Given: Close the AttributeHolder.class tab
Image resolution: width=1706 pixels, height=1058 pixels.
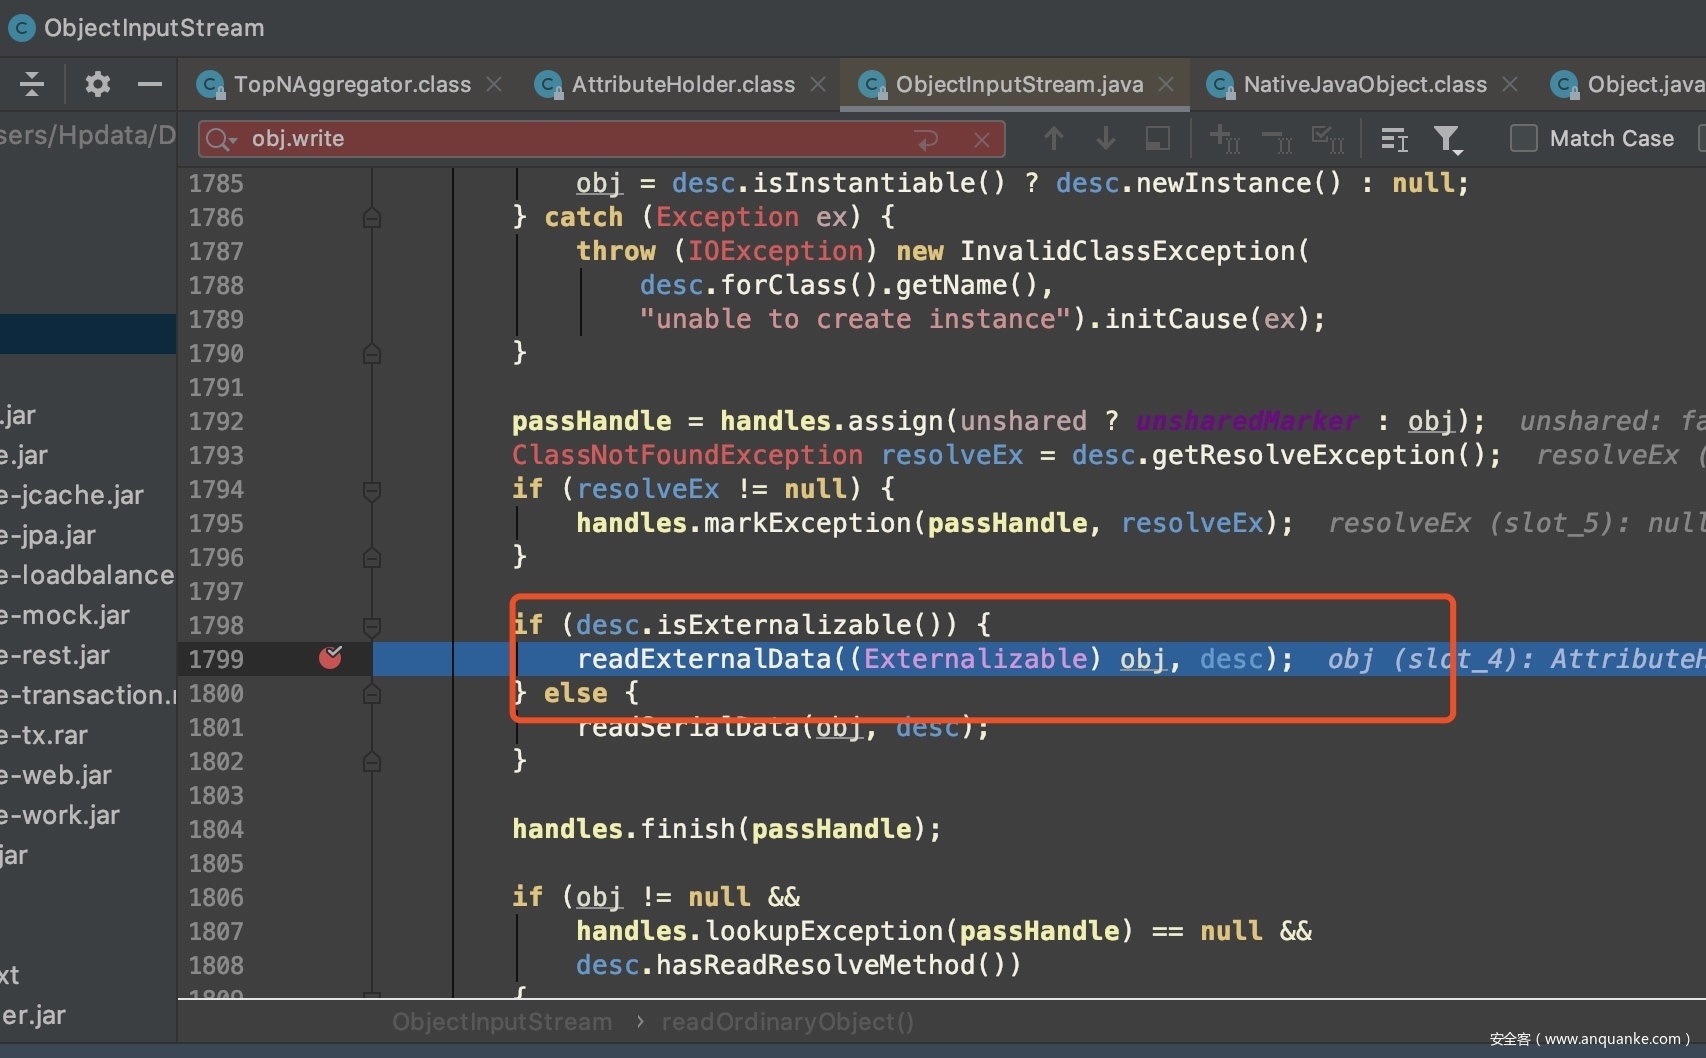Looking at the screenshot, I should pos(818,85).
